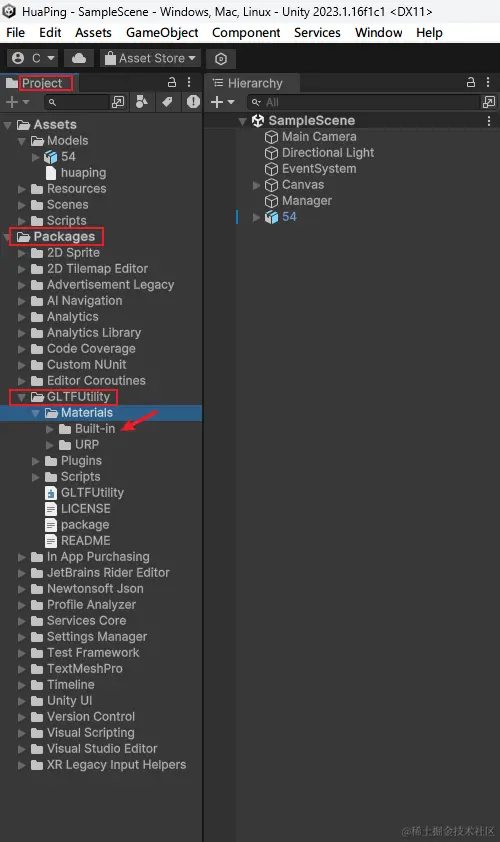Open the GameObject menu
This screenshot has width=500, height=842.
point(162,33)
